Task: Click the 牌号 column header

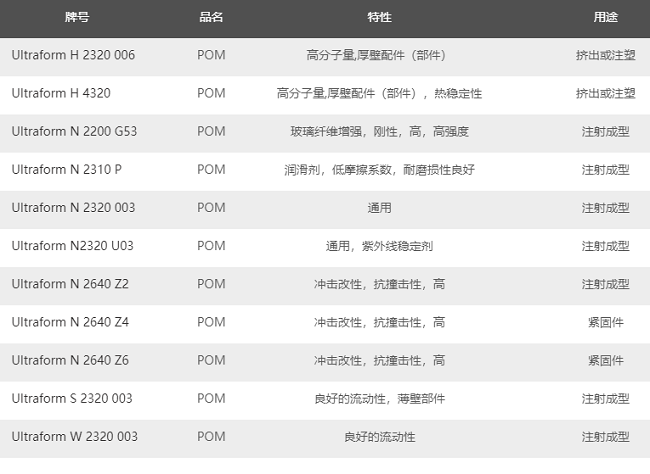Action: click(76, 18)
